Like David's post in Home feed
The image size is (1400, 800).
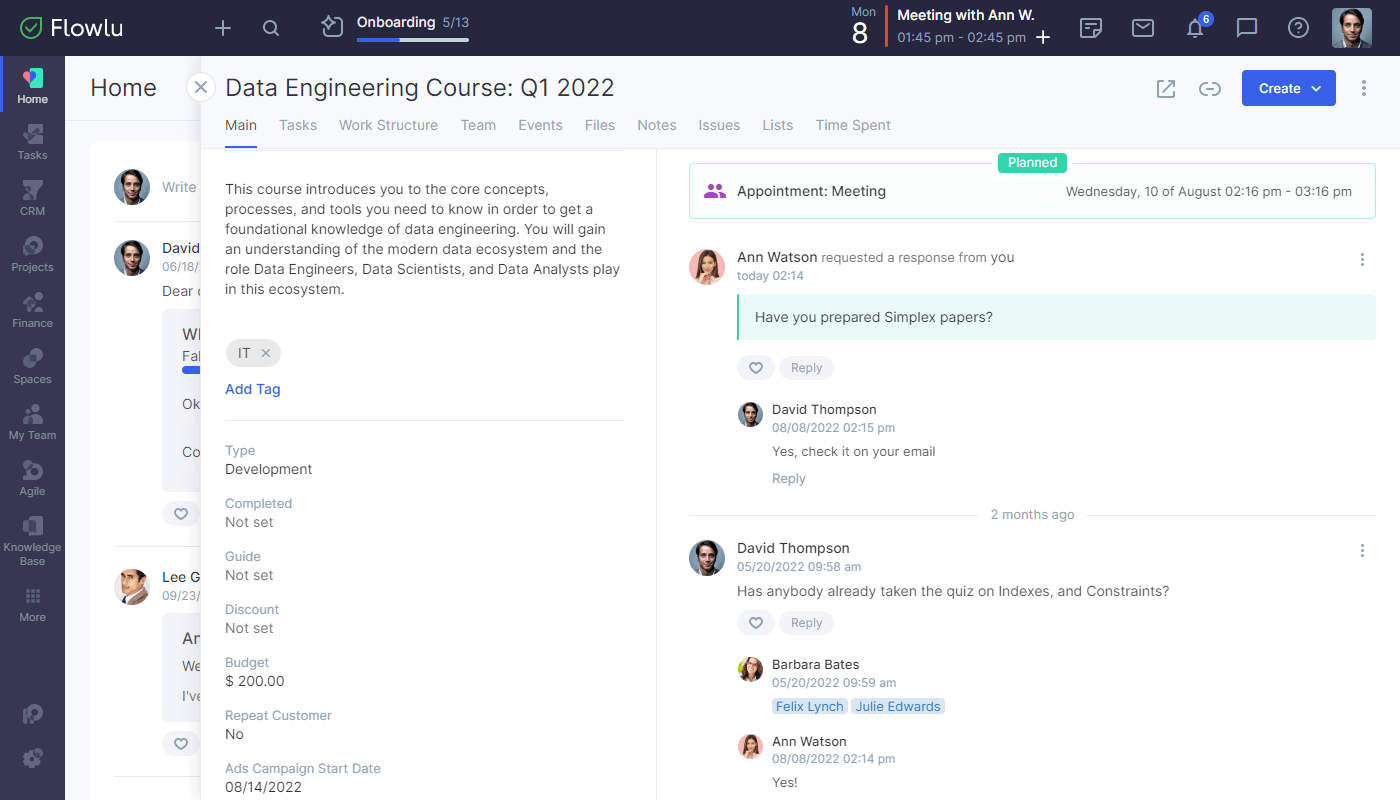(x=181, y=514)
